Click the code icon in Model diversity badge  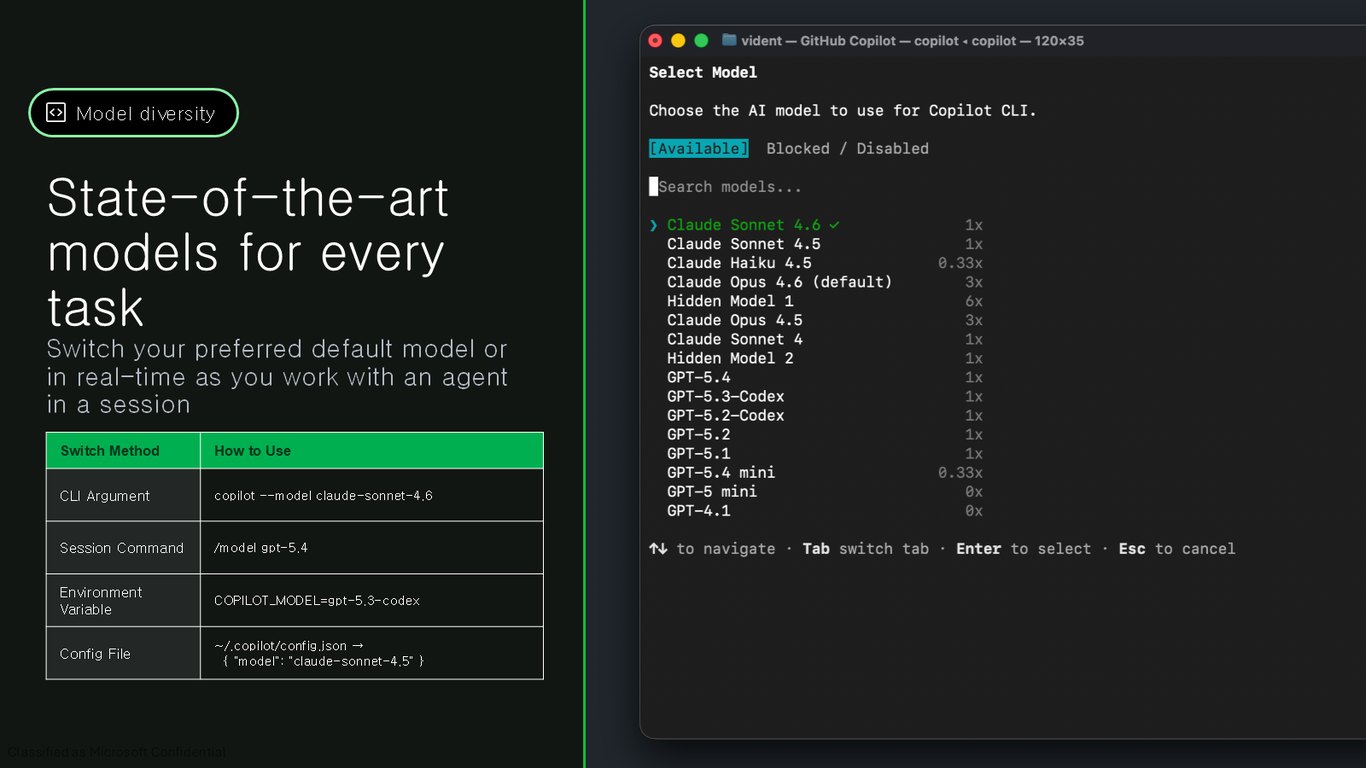[x=56, y=113]
